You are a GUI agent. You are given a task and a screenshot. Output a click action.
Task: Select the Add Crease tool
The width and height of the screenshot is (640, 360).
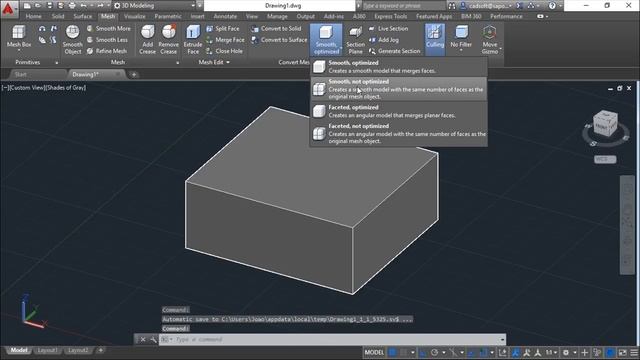click(147, 40)
